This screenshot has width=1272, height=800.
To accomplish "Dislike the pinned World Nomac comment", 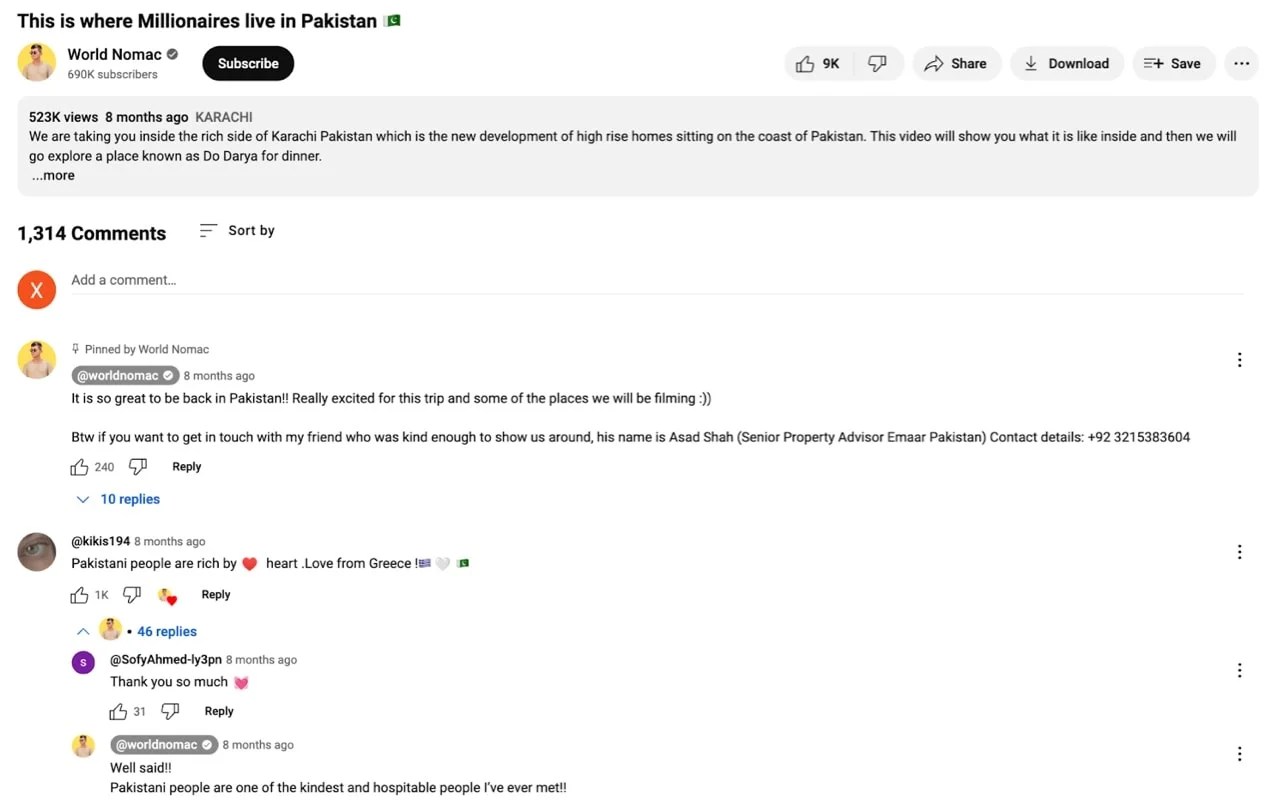I will (x=138, y=467).
